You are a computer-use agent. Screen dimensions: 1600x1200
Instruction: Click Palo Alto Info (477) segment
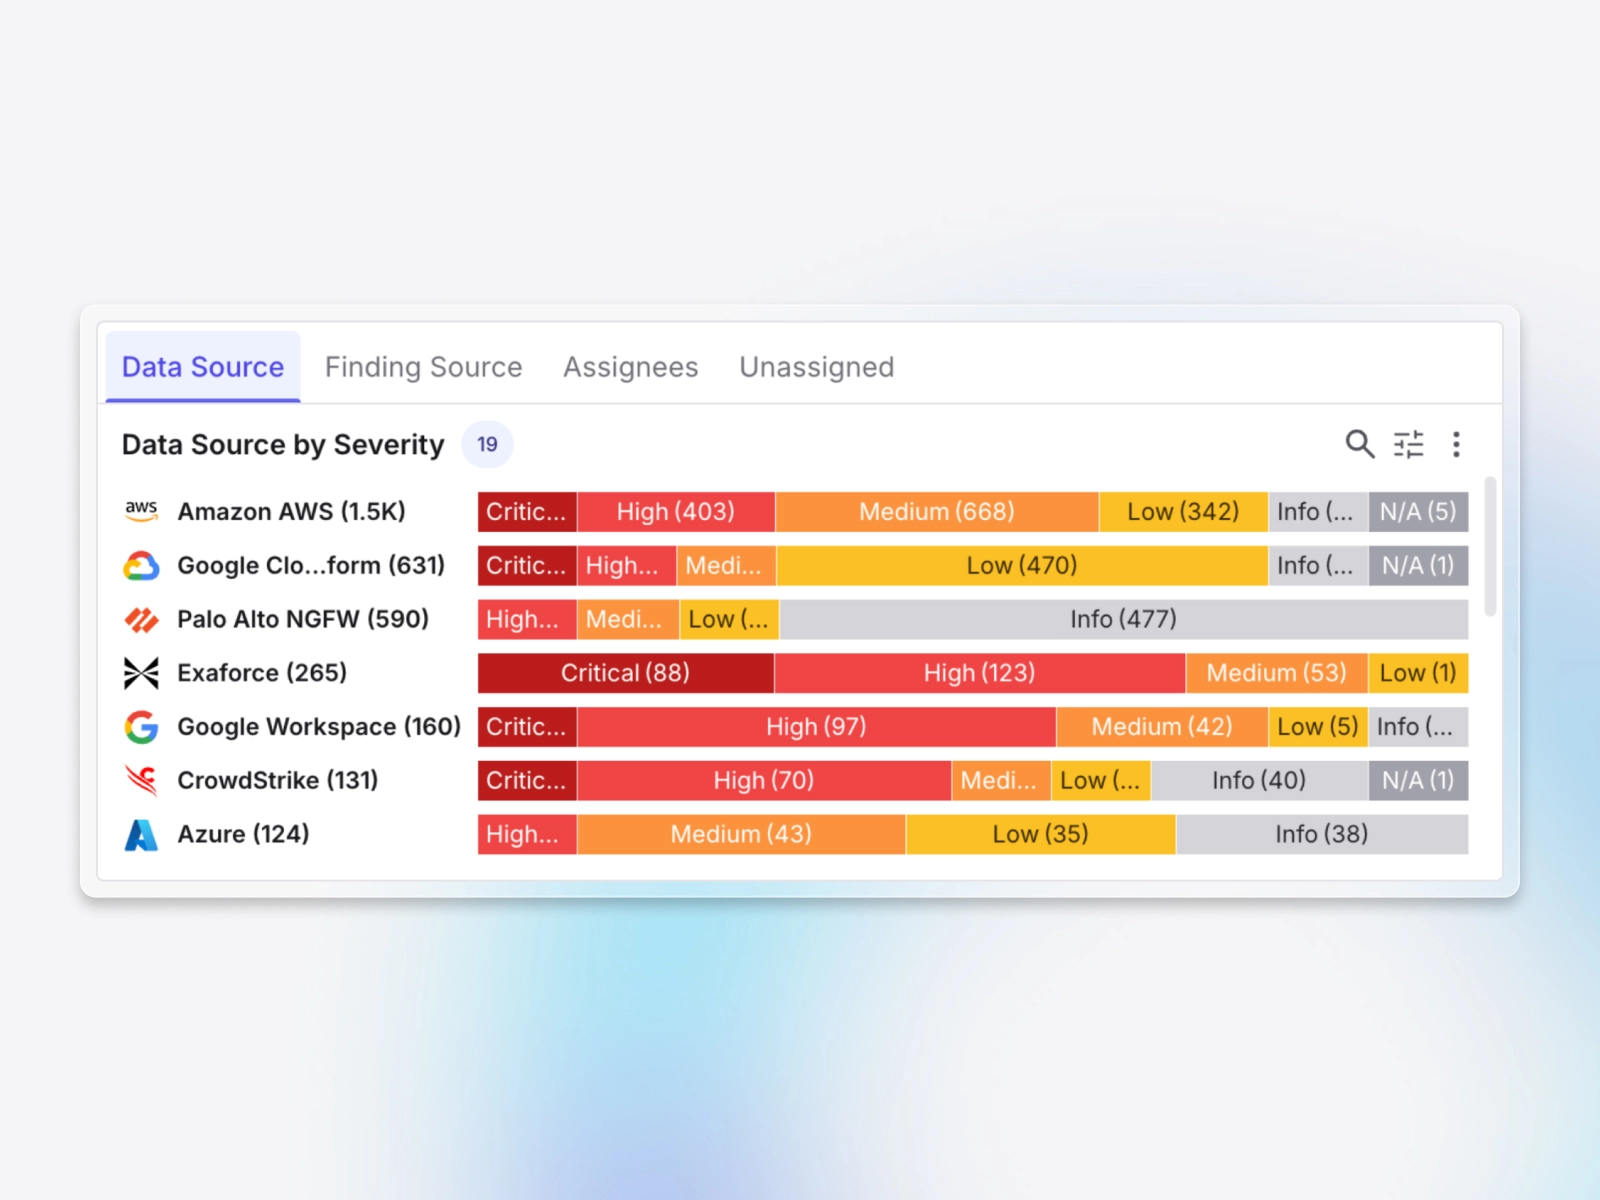coord(1123,619)
